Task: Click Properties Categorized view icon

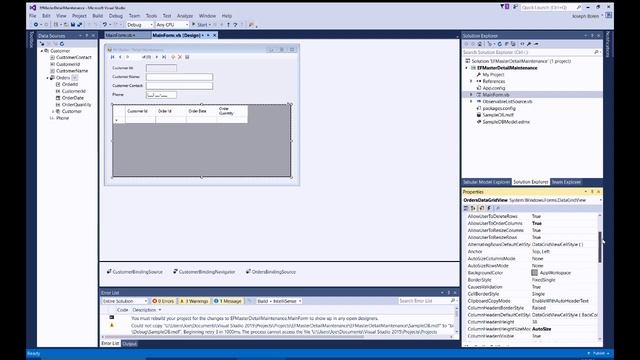Action: click(x=466, y=208)
